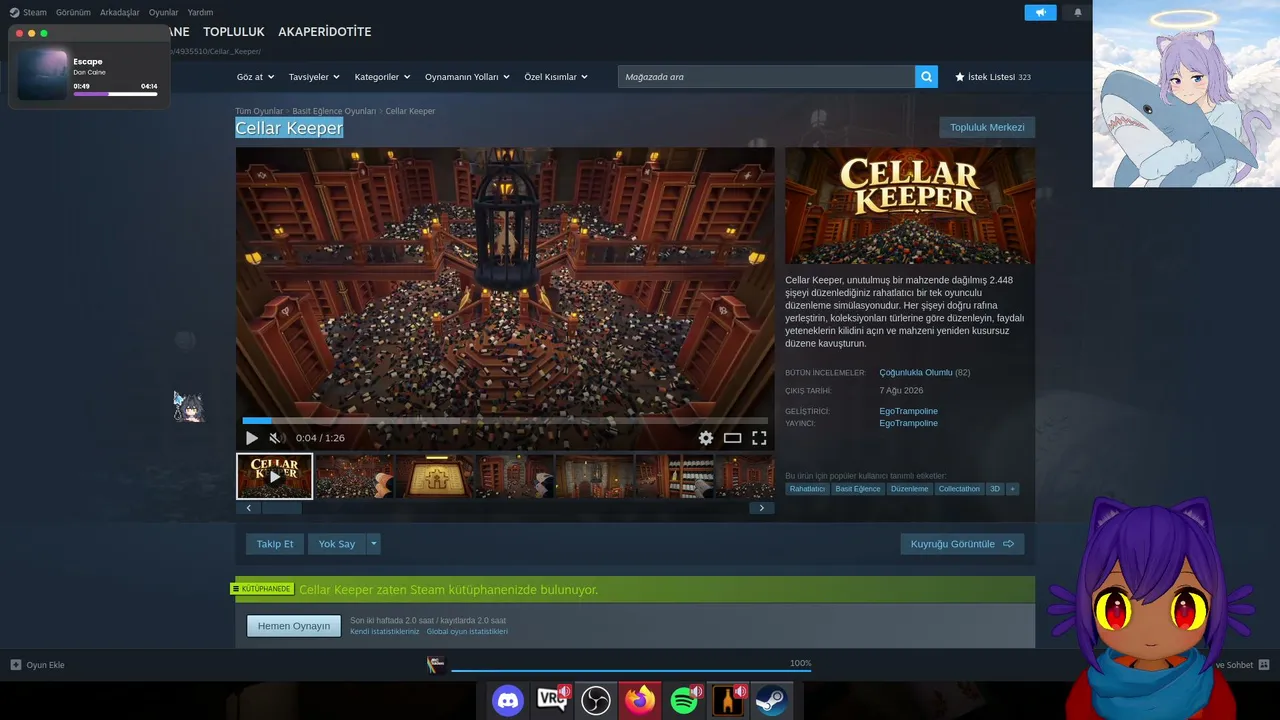1280x720 pixels.
Task: Open the Steam announcements megaphone button
Action: pos(1041,13)
